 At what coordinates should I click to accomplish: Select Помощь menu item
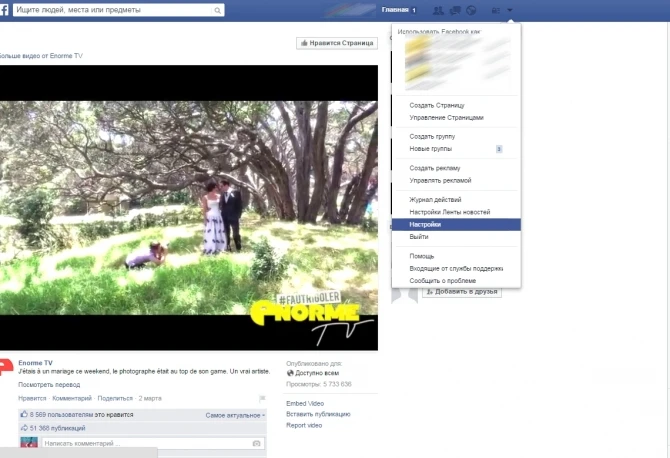pyautogui.click(x=421, y=256)
